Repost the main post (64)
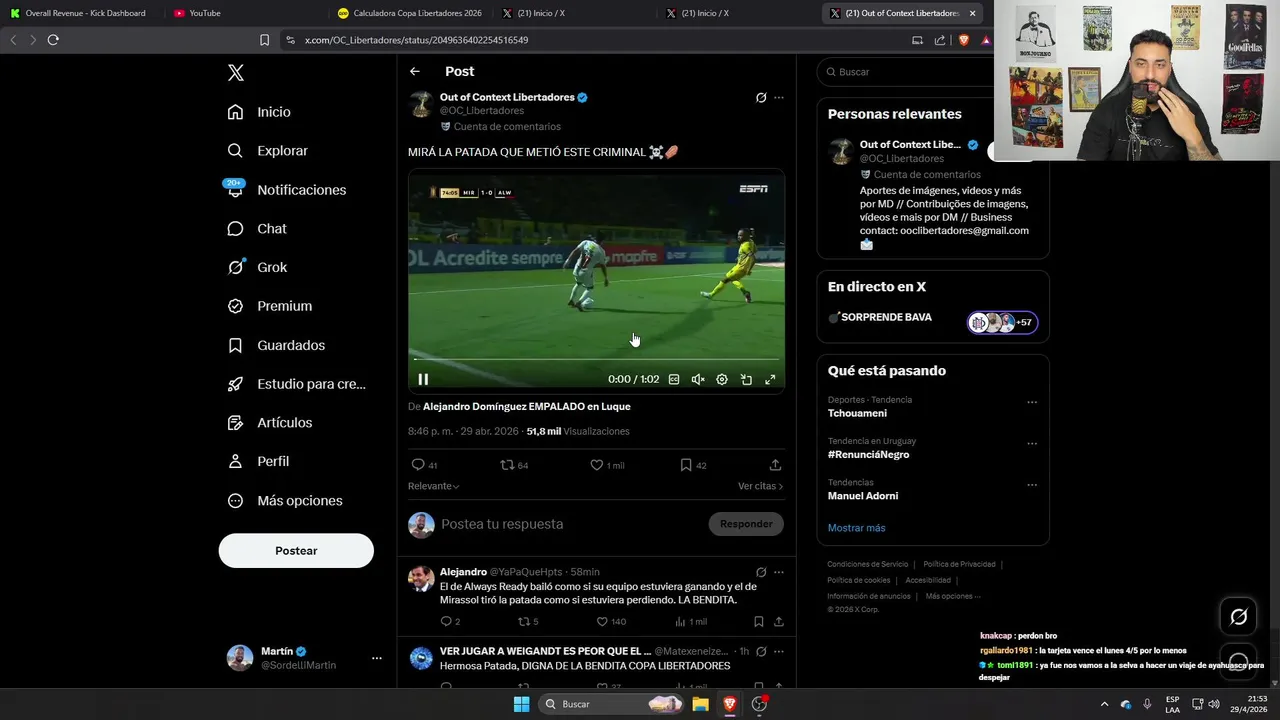Screen dimensions: 1280x720 tap(514, 465)
